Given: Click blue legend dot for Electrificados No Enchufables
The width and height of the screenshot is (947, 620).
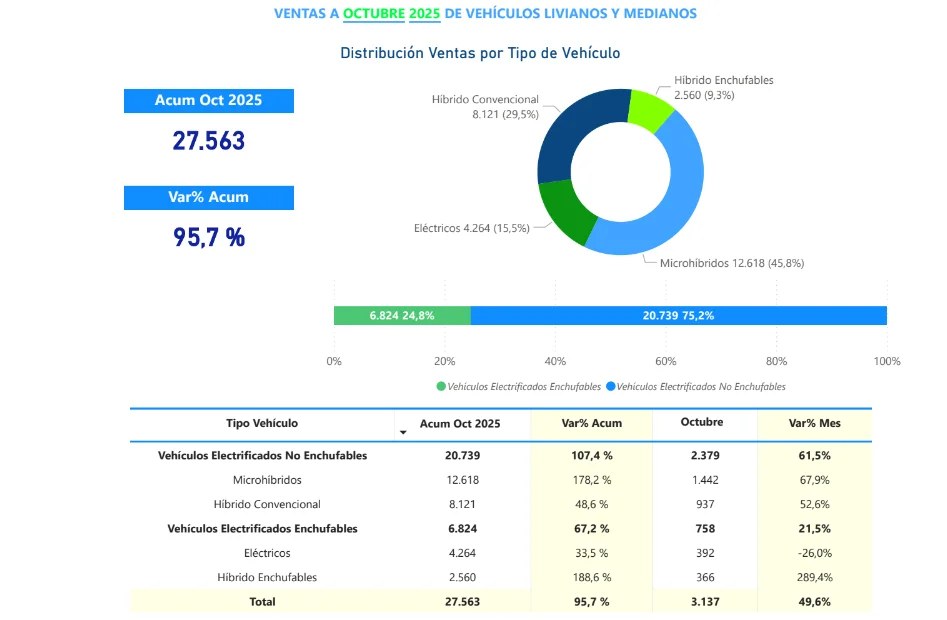Looking at the screenshot, I should 611,386.
